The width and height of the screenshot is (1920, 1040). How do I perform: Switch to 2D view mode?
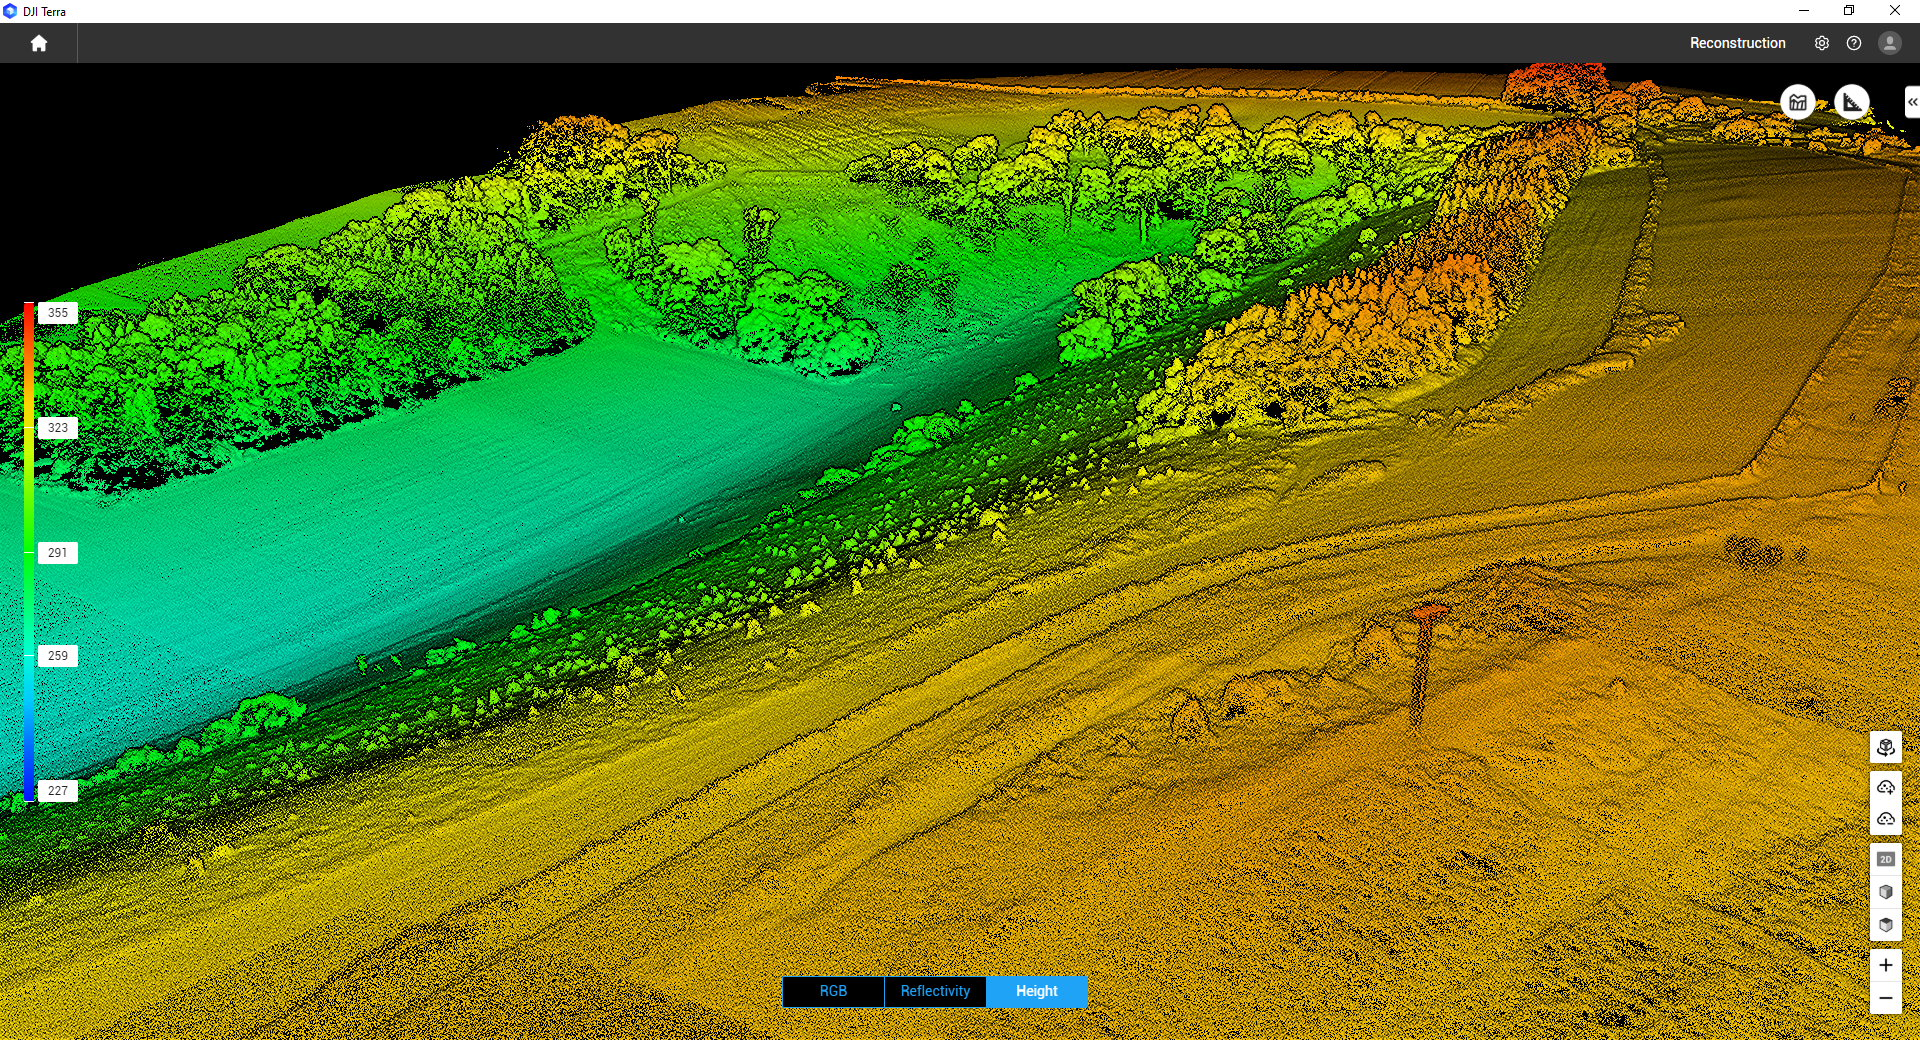pyautogui.click(x=1885, y=859)
